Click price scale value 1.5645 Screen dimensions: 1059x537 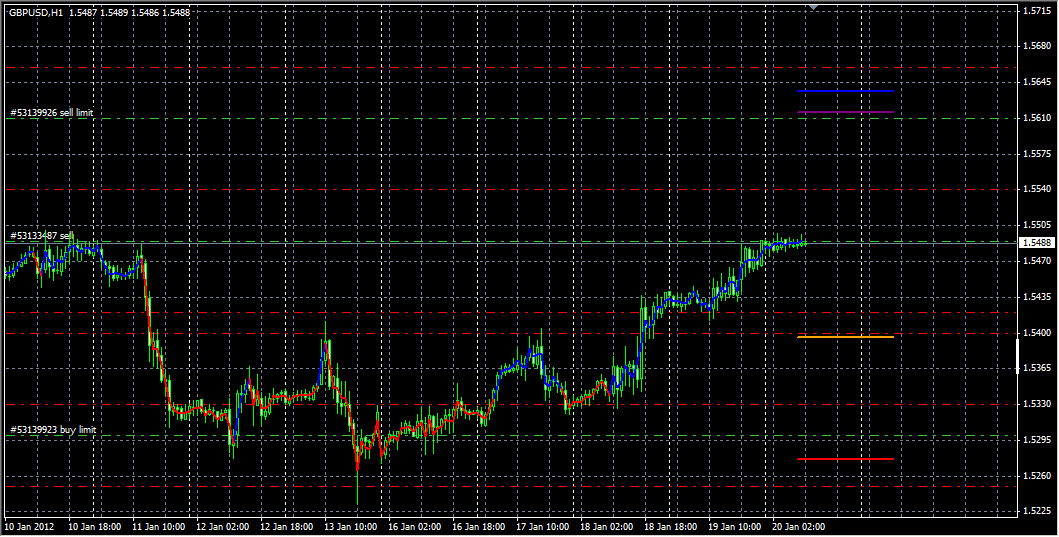pyautogui.click(x=1037, y=82)
